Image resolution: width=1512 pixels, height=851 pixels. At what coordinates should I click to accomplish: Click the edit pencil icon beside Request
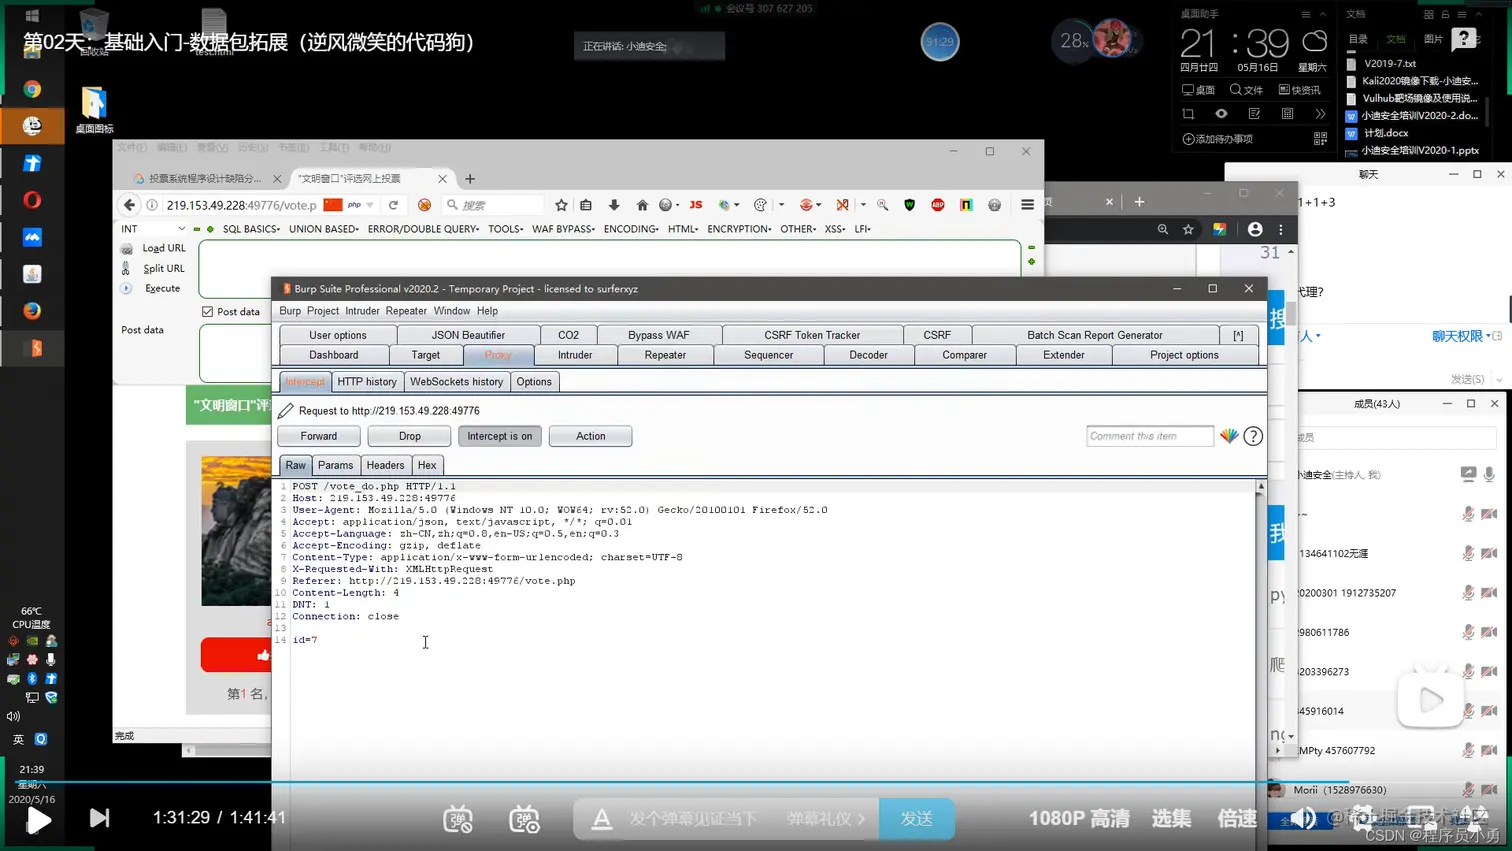[286, 410]
